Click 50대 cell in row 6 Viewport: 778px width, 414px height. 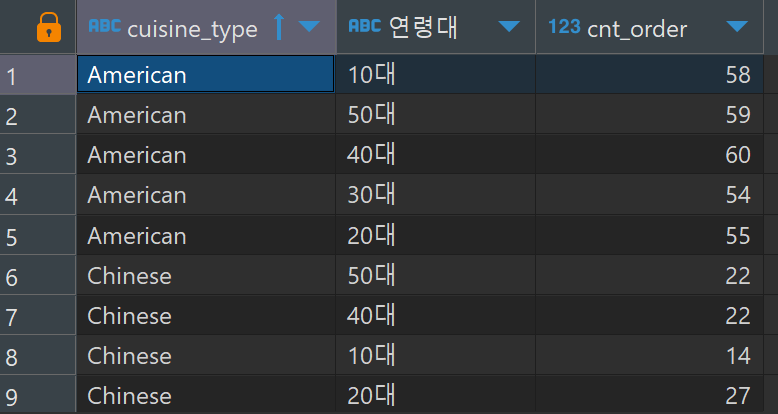pyautogui.click(x=436, y=276)
